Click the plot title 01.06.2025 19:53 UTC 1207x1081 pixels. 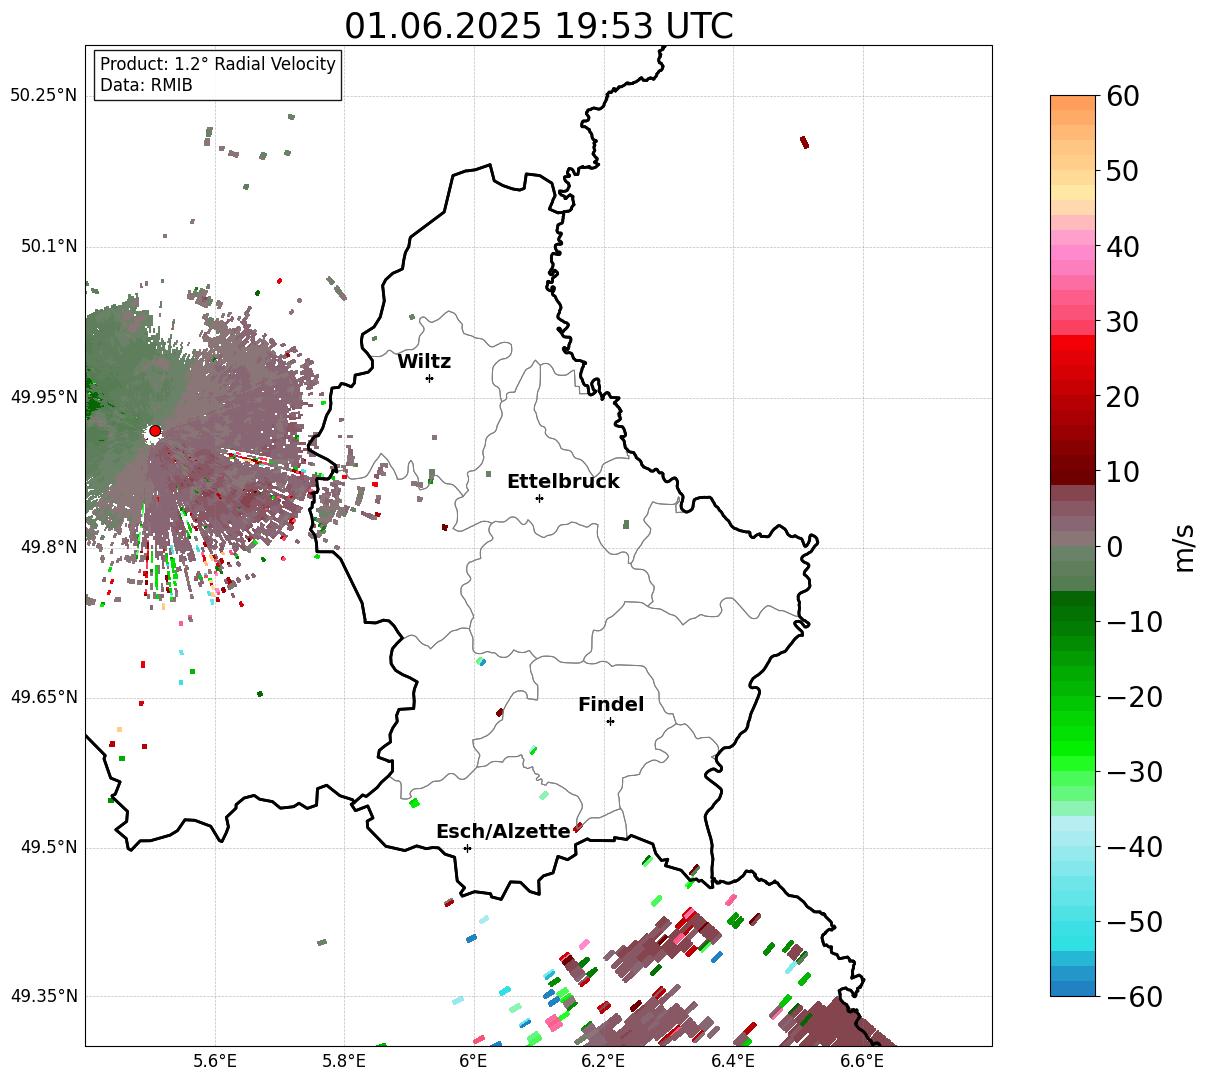539,26
